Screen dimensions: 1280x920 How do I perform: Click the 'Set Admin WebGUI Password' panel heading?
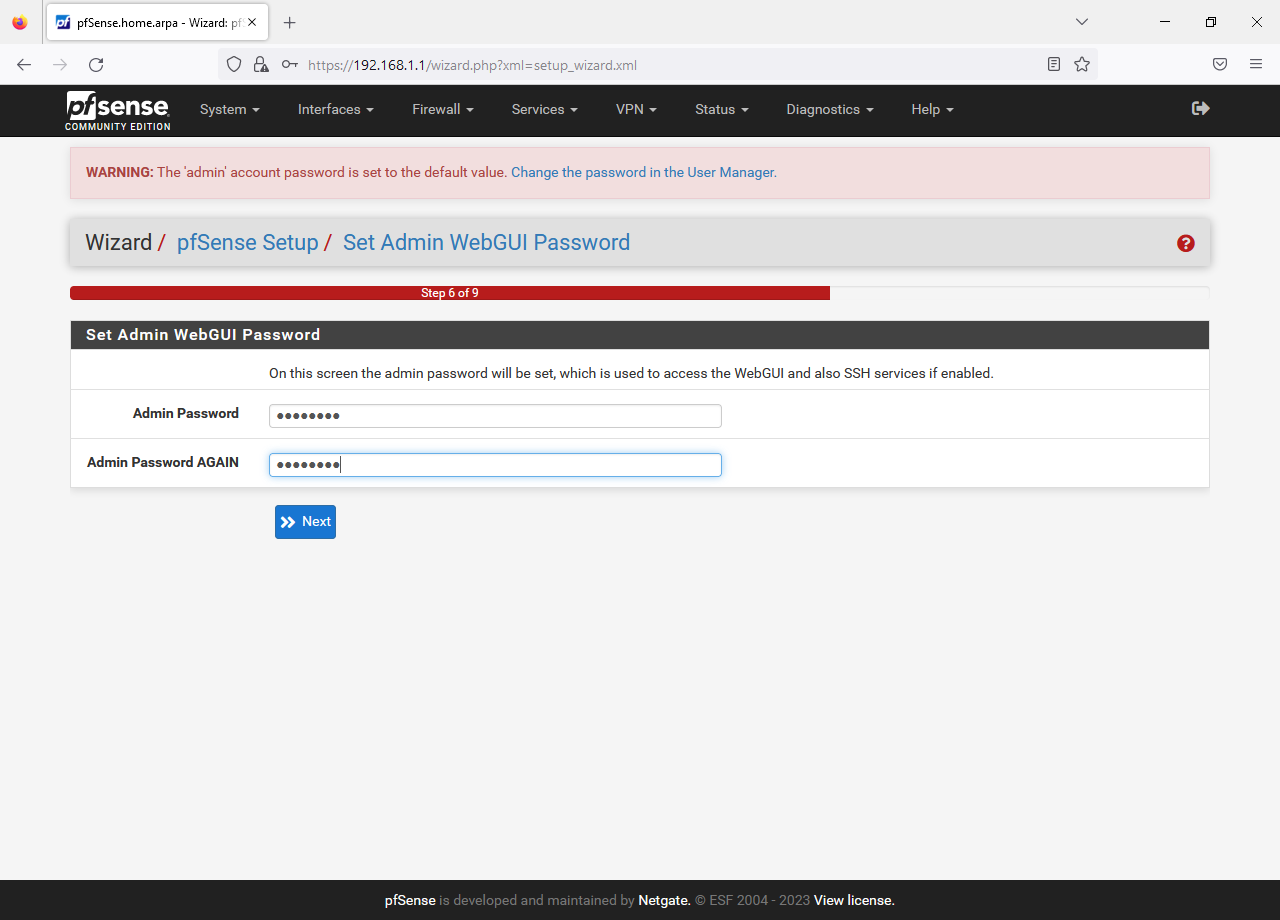tap(203, 335)
